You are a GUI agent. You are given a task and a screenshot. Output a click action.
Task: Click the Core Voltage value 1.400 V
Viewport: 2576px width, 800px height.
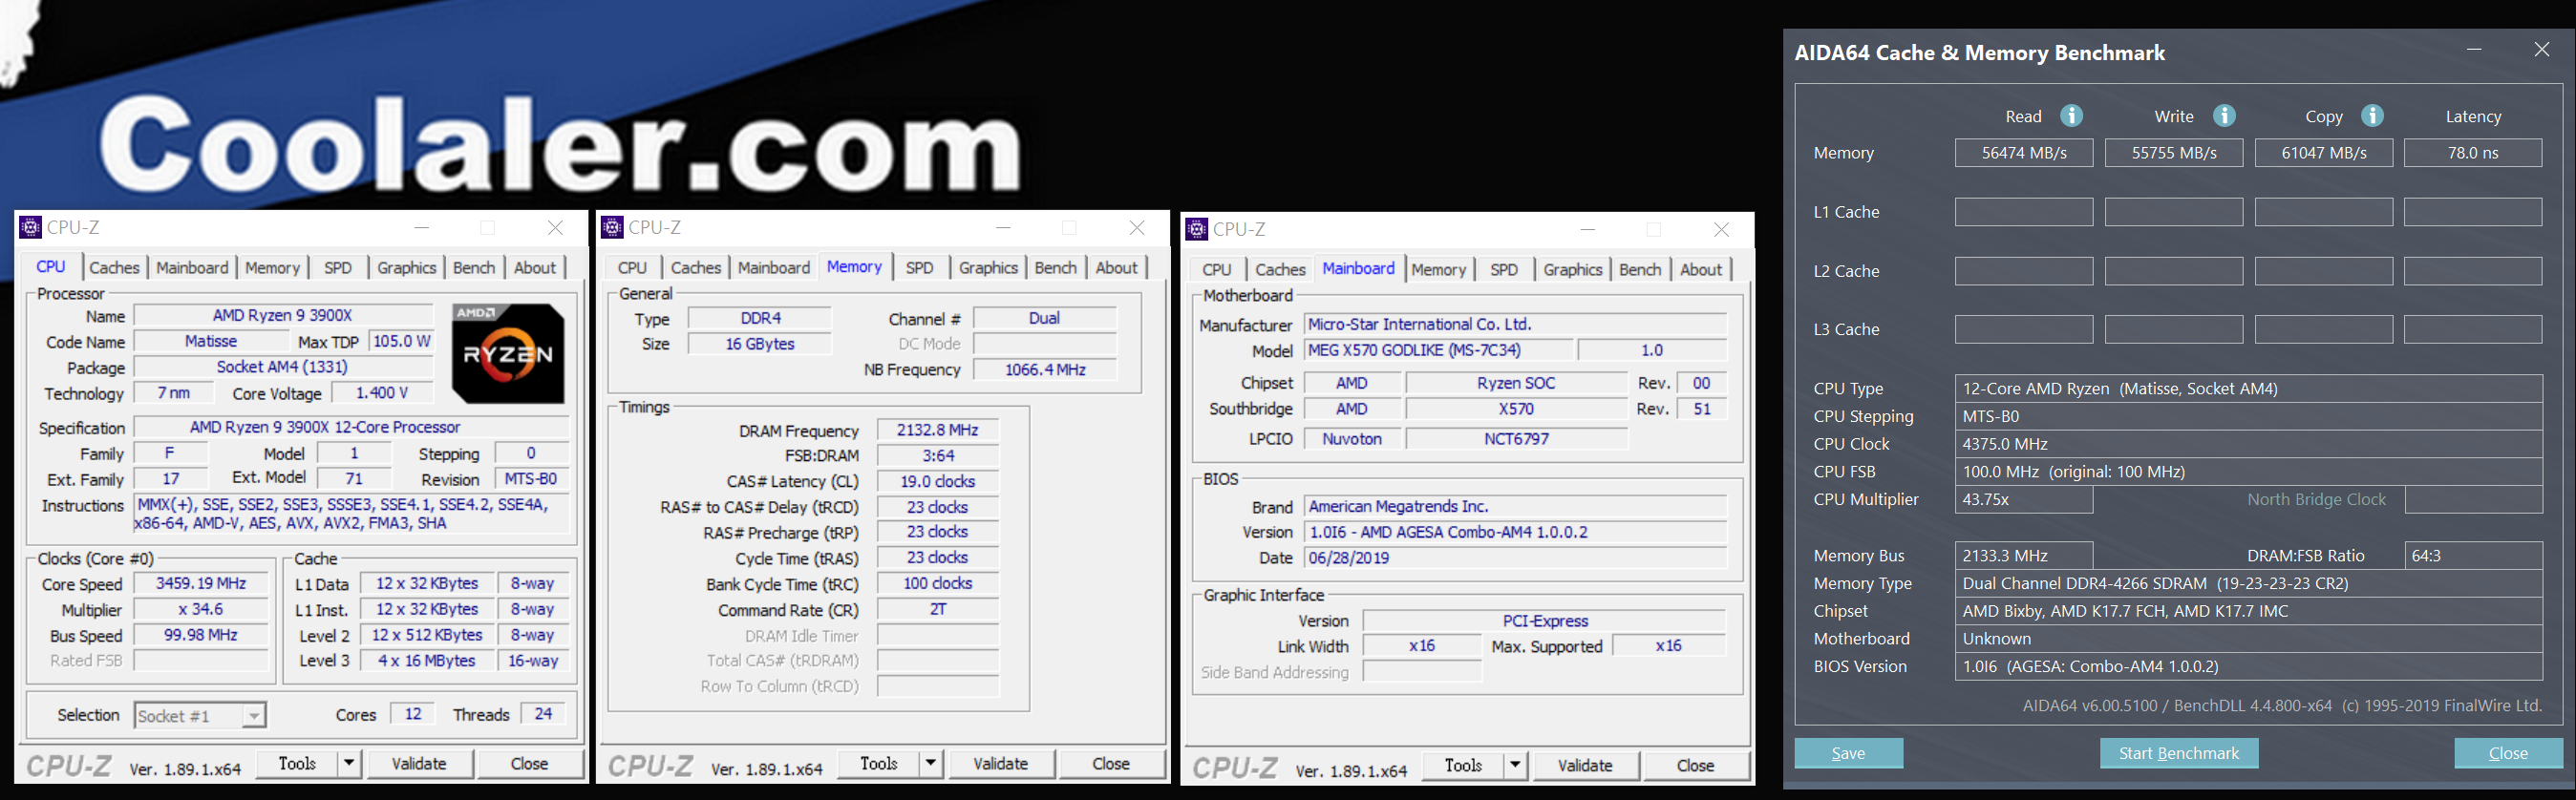(x=382, y=393)
